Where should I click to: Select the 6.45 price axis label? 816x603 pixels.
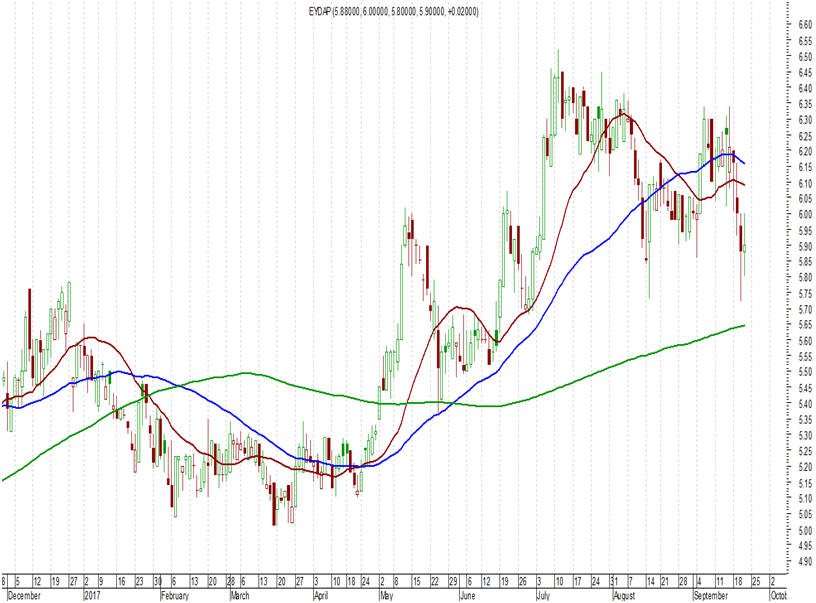[805, 72]
